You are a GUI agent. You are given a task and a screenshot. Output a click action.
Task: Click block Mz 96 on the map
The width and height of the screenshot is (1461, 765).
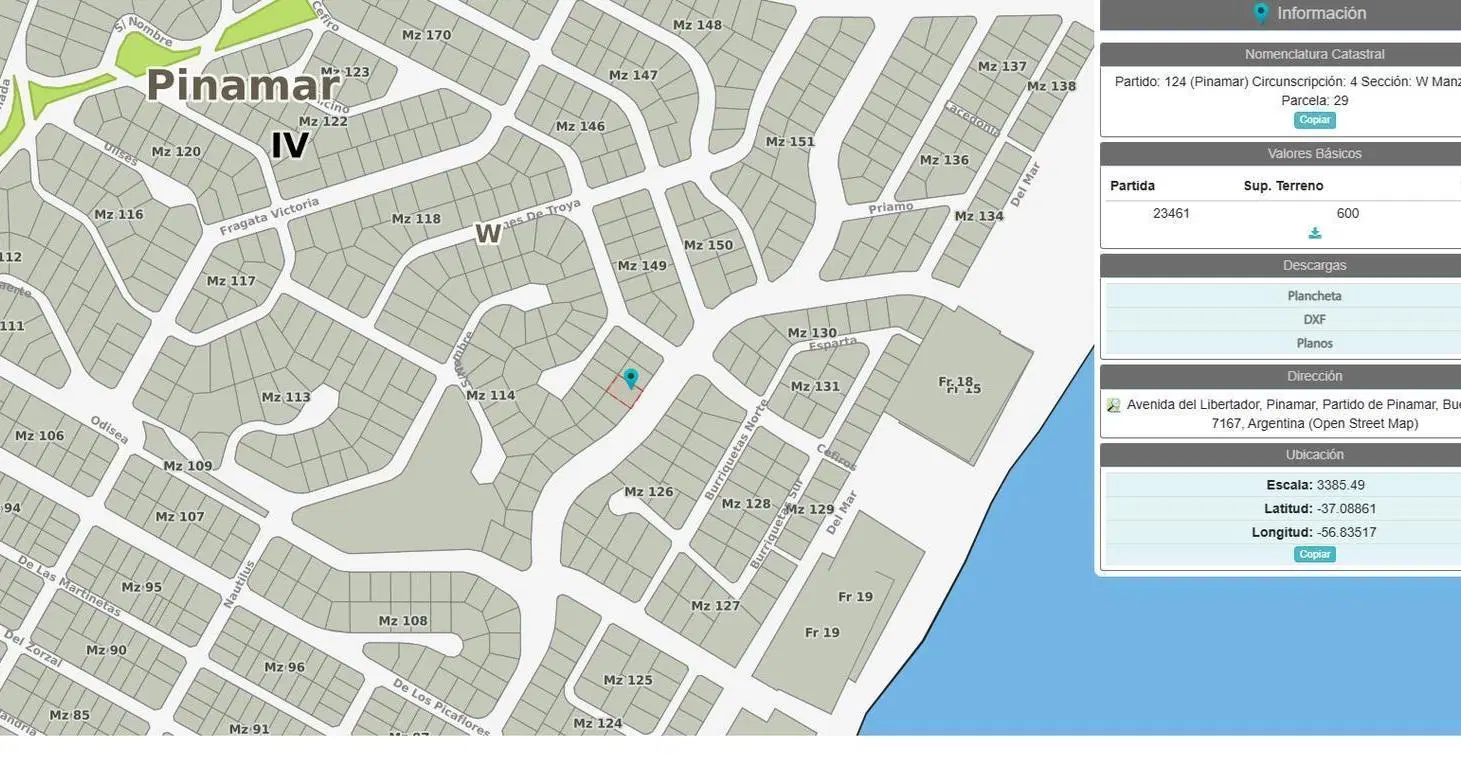pos(284,667)
